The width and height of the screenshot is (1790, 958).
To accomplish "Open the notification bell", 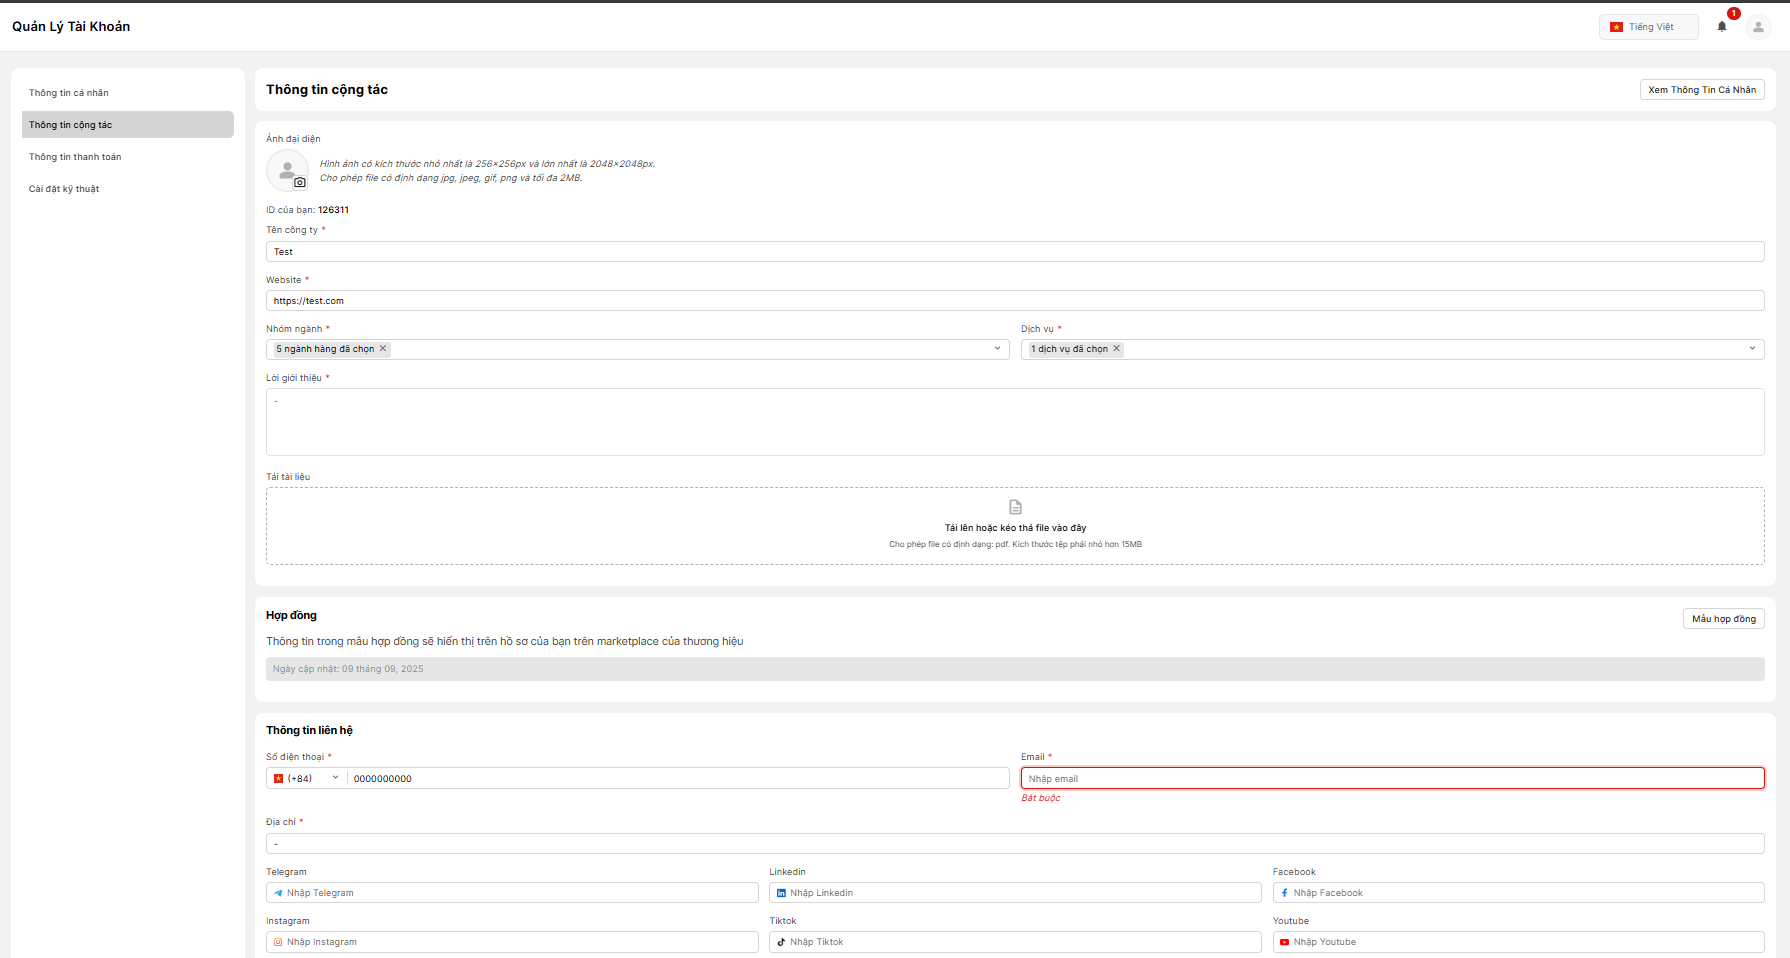I will 1722,27.
